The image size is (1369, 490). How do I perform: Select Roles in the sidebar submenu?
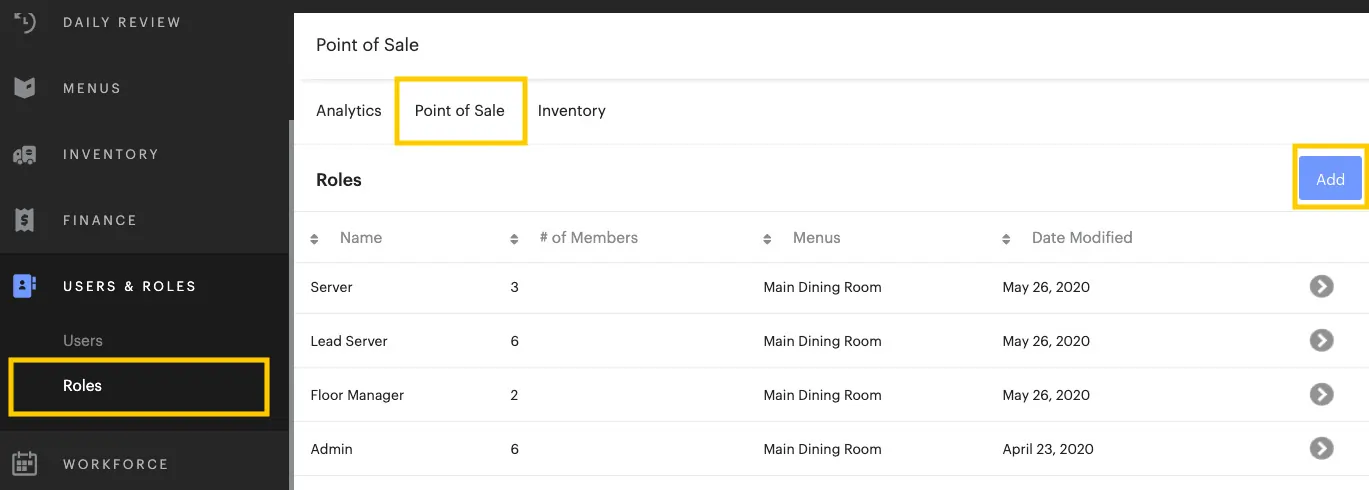coord(83,386)
